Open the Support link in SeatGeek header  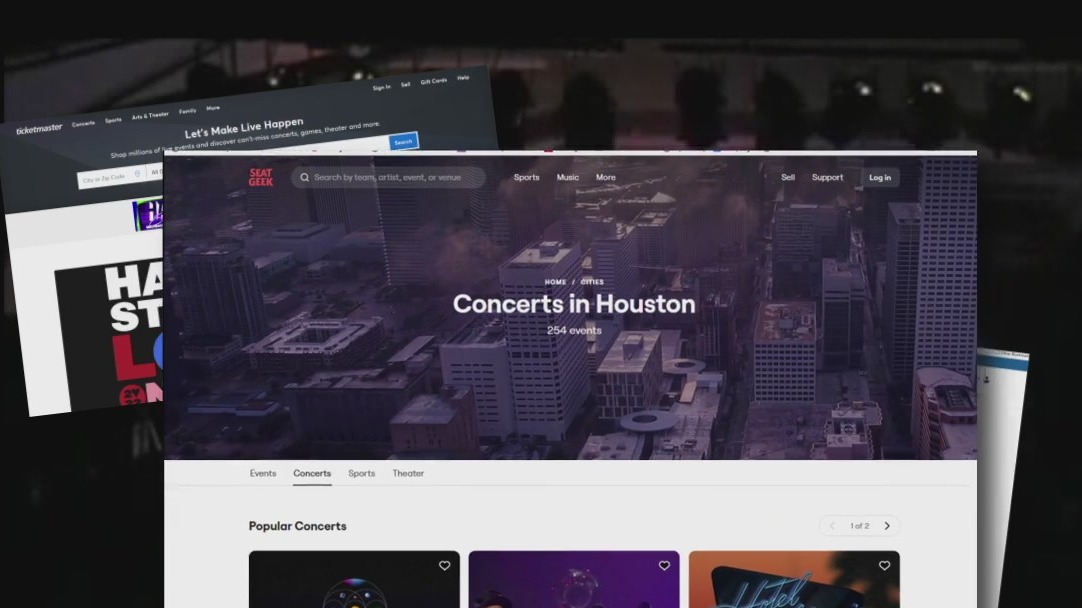tap(827, 177)
